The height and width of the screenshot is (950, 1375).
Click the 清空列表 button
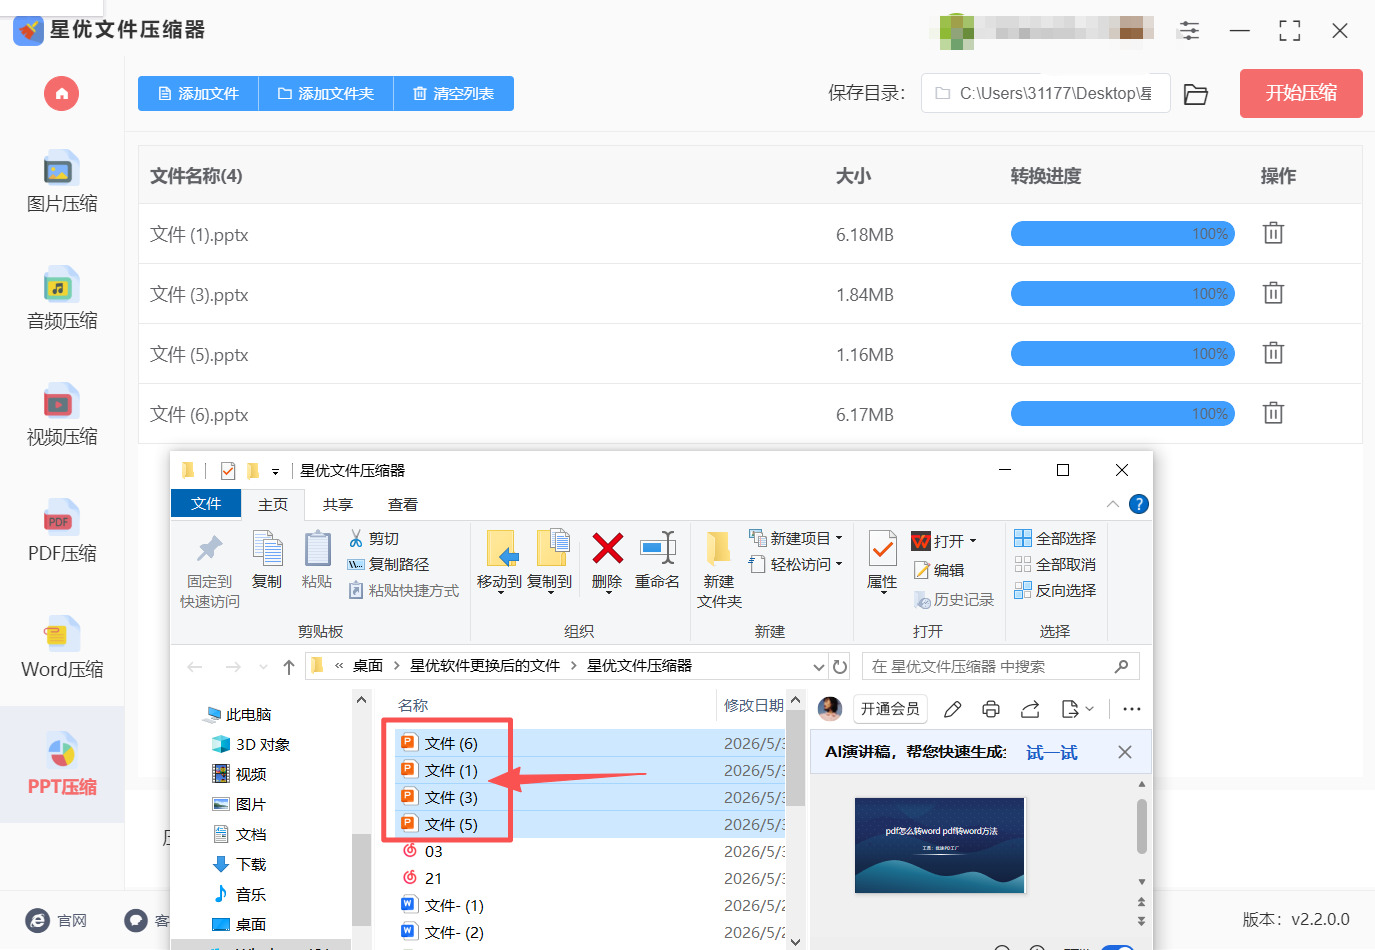coord(454,94)
